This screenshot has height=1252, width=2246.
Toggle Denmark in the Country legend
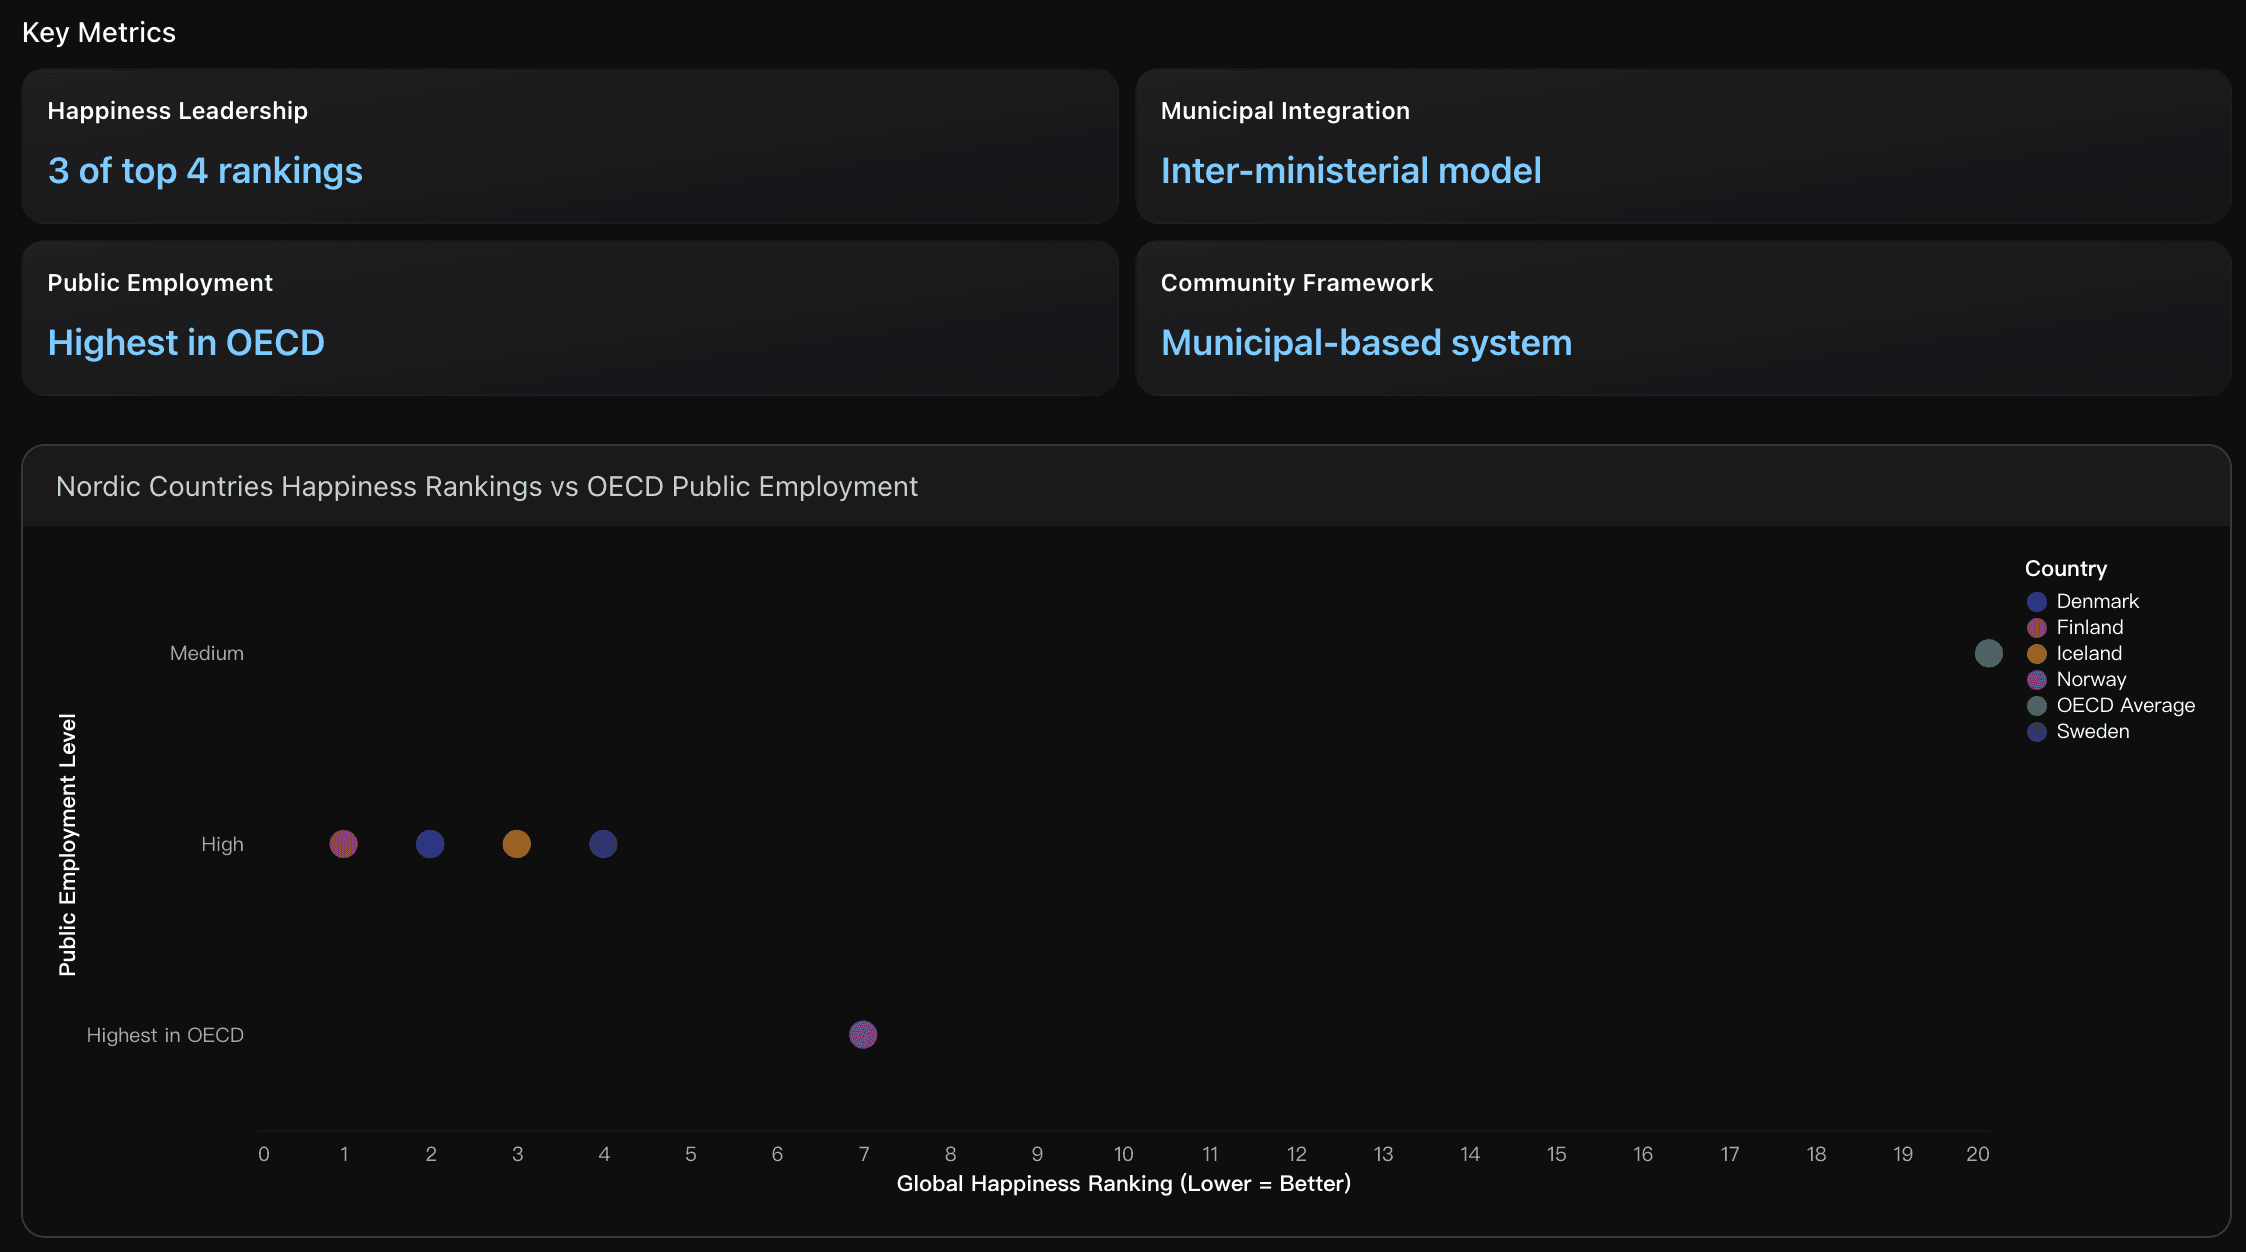[x=2096, y=601]
